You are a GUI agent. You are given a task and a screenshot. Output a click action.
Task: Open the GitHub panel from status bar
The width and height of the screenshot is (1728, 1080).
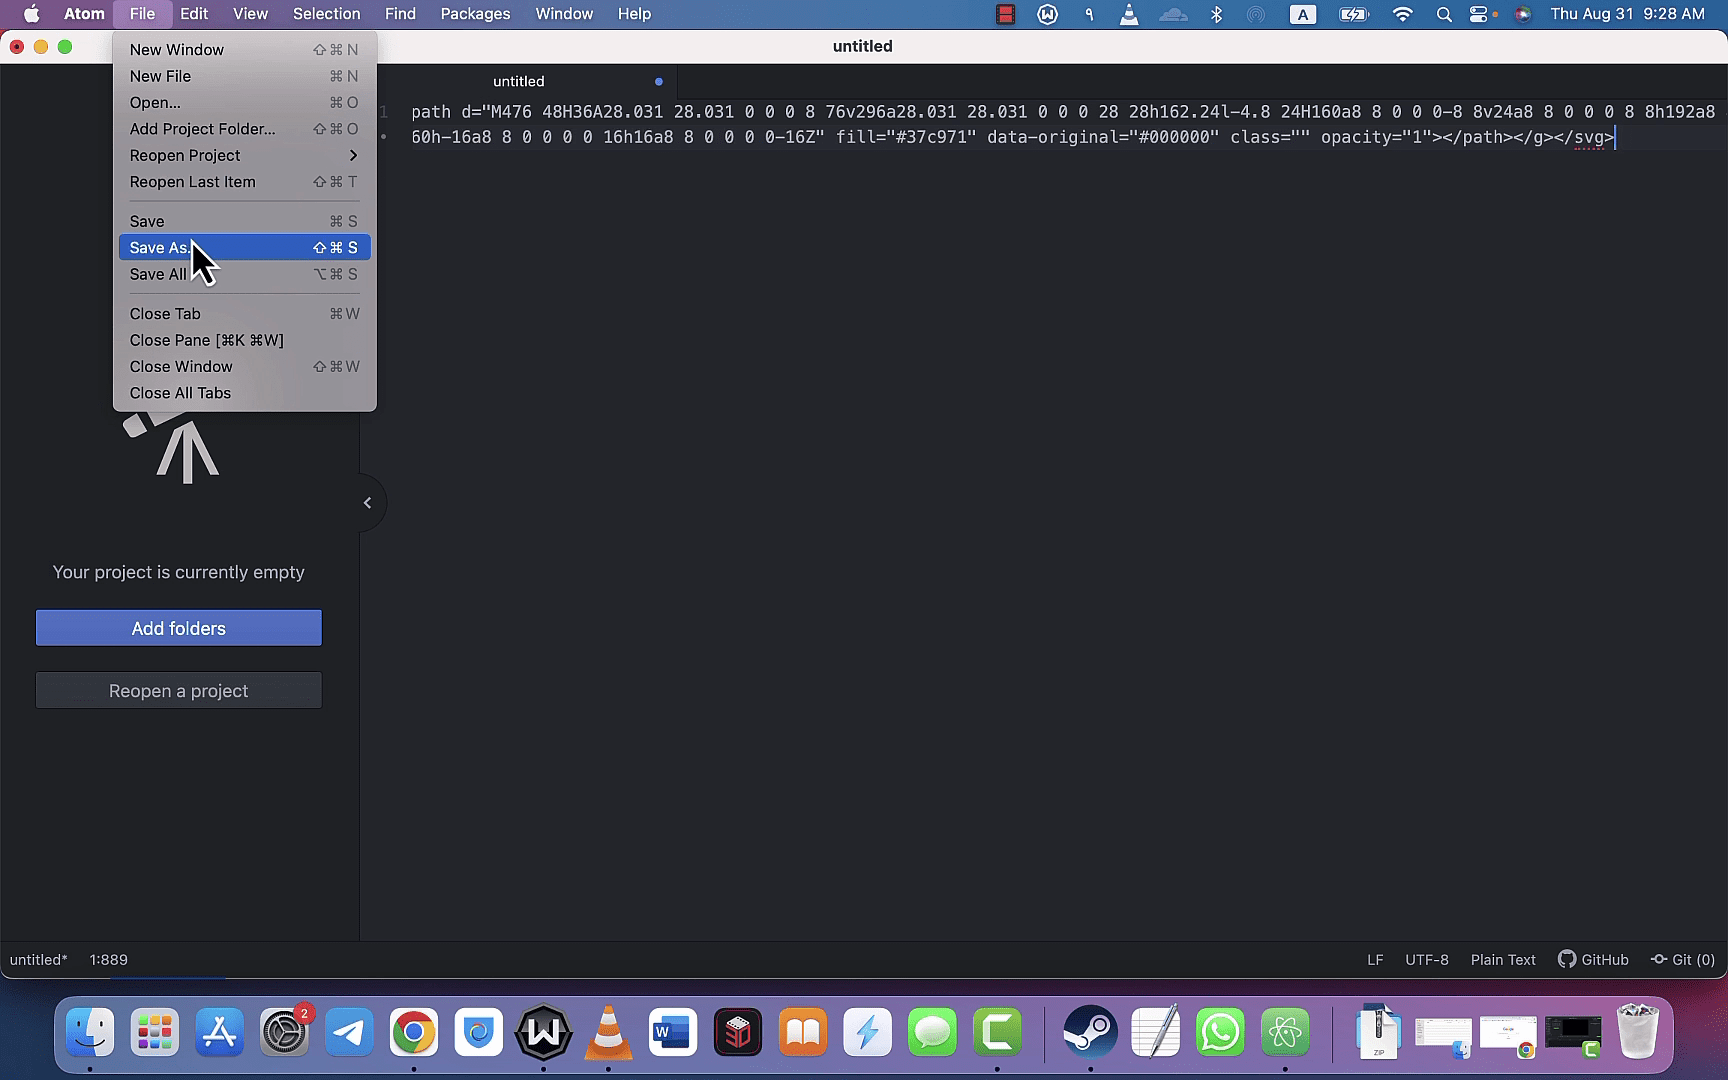[1593, 959]
